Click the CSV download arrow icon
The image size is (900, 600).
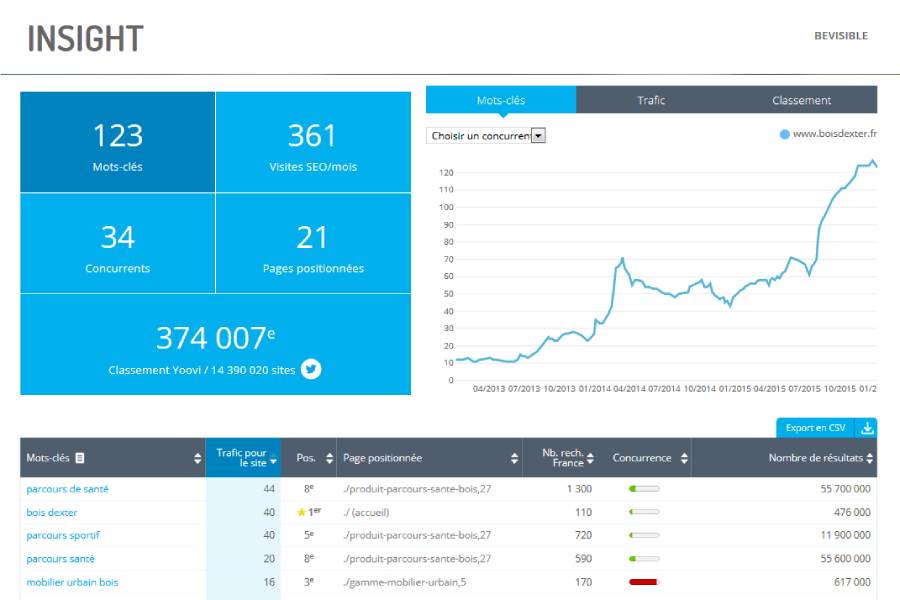(x=867, y=428)
